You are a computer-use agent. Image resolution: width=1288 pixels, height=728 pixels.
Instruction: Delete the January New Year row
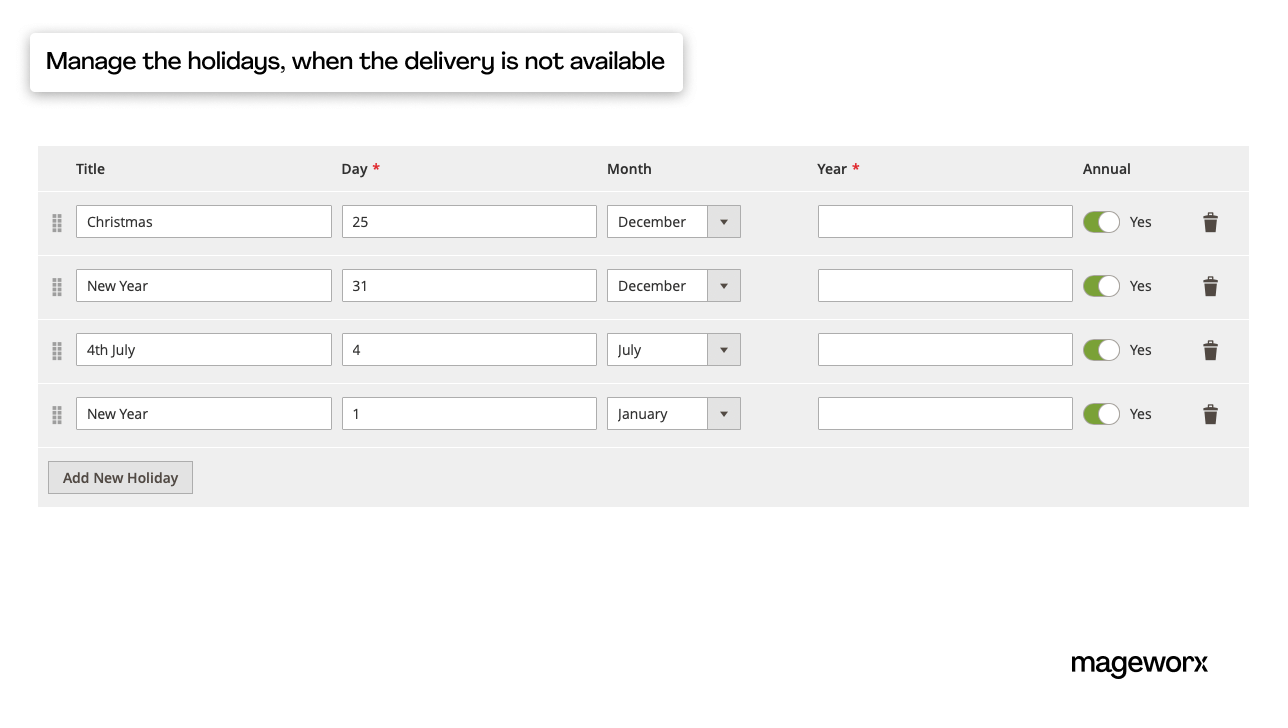(x=1210, y=413)
